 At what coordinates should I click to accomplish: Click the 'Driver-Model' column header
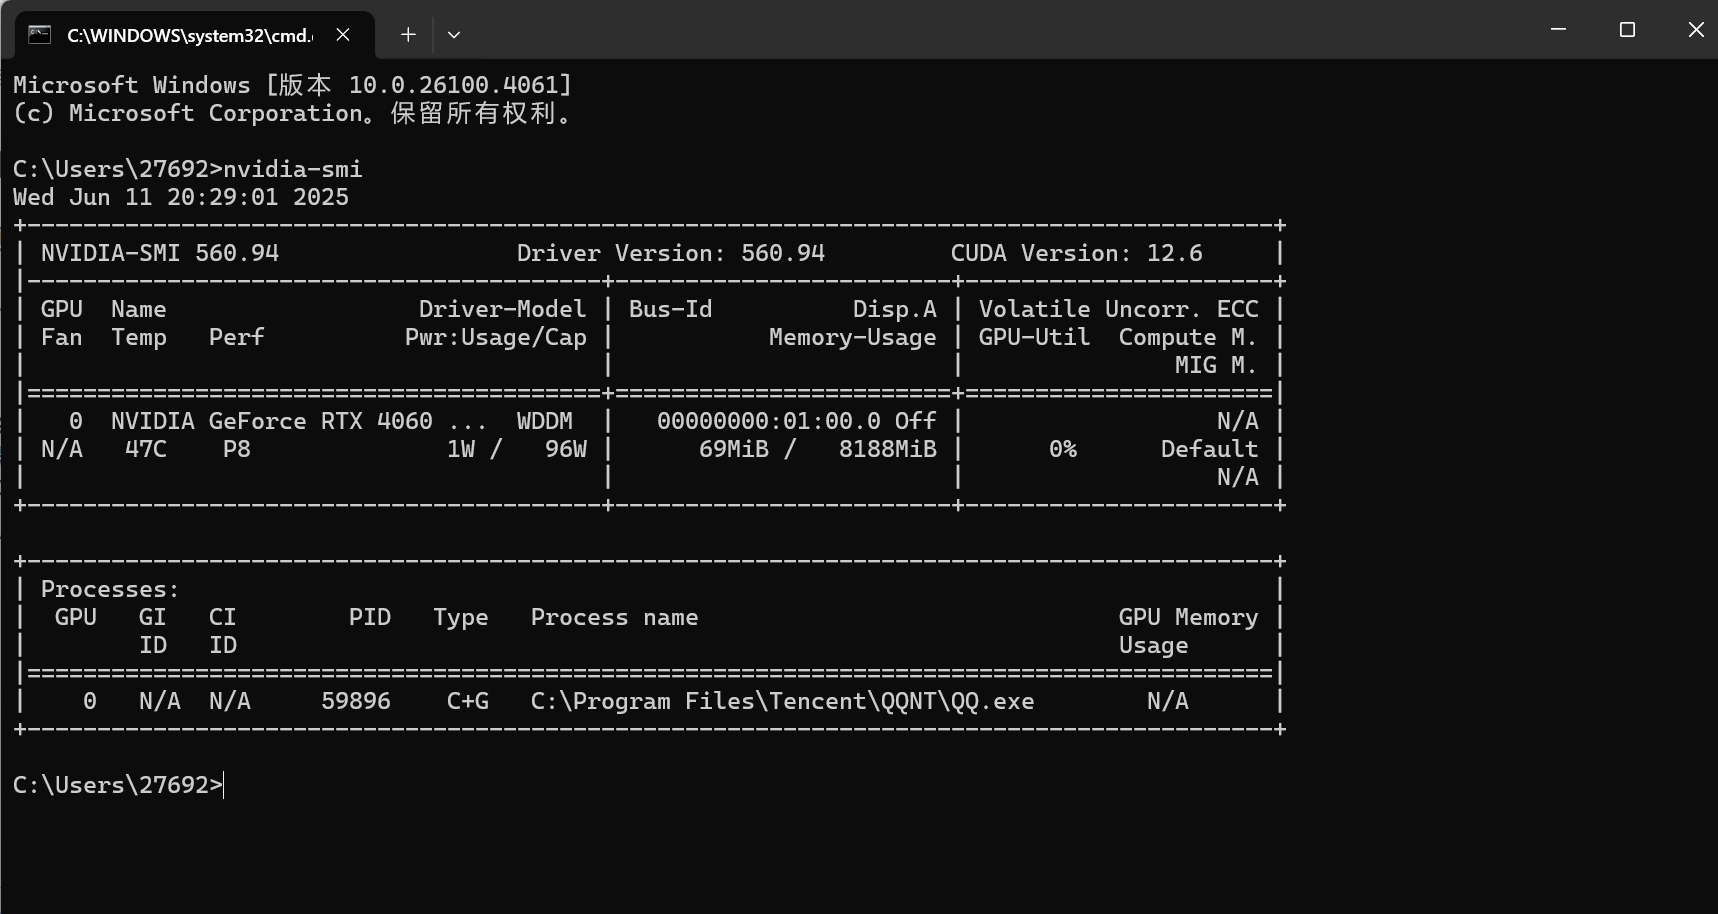click(503, 309)
